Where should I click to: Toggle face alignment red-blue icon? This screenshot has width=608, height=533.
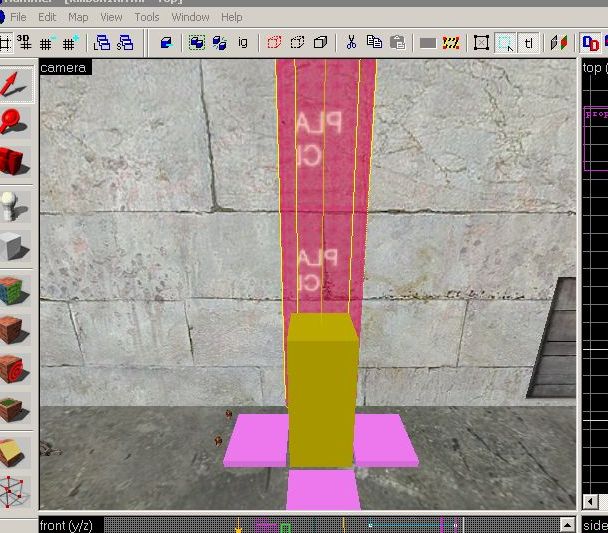(x=559, y=43)
